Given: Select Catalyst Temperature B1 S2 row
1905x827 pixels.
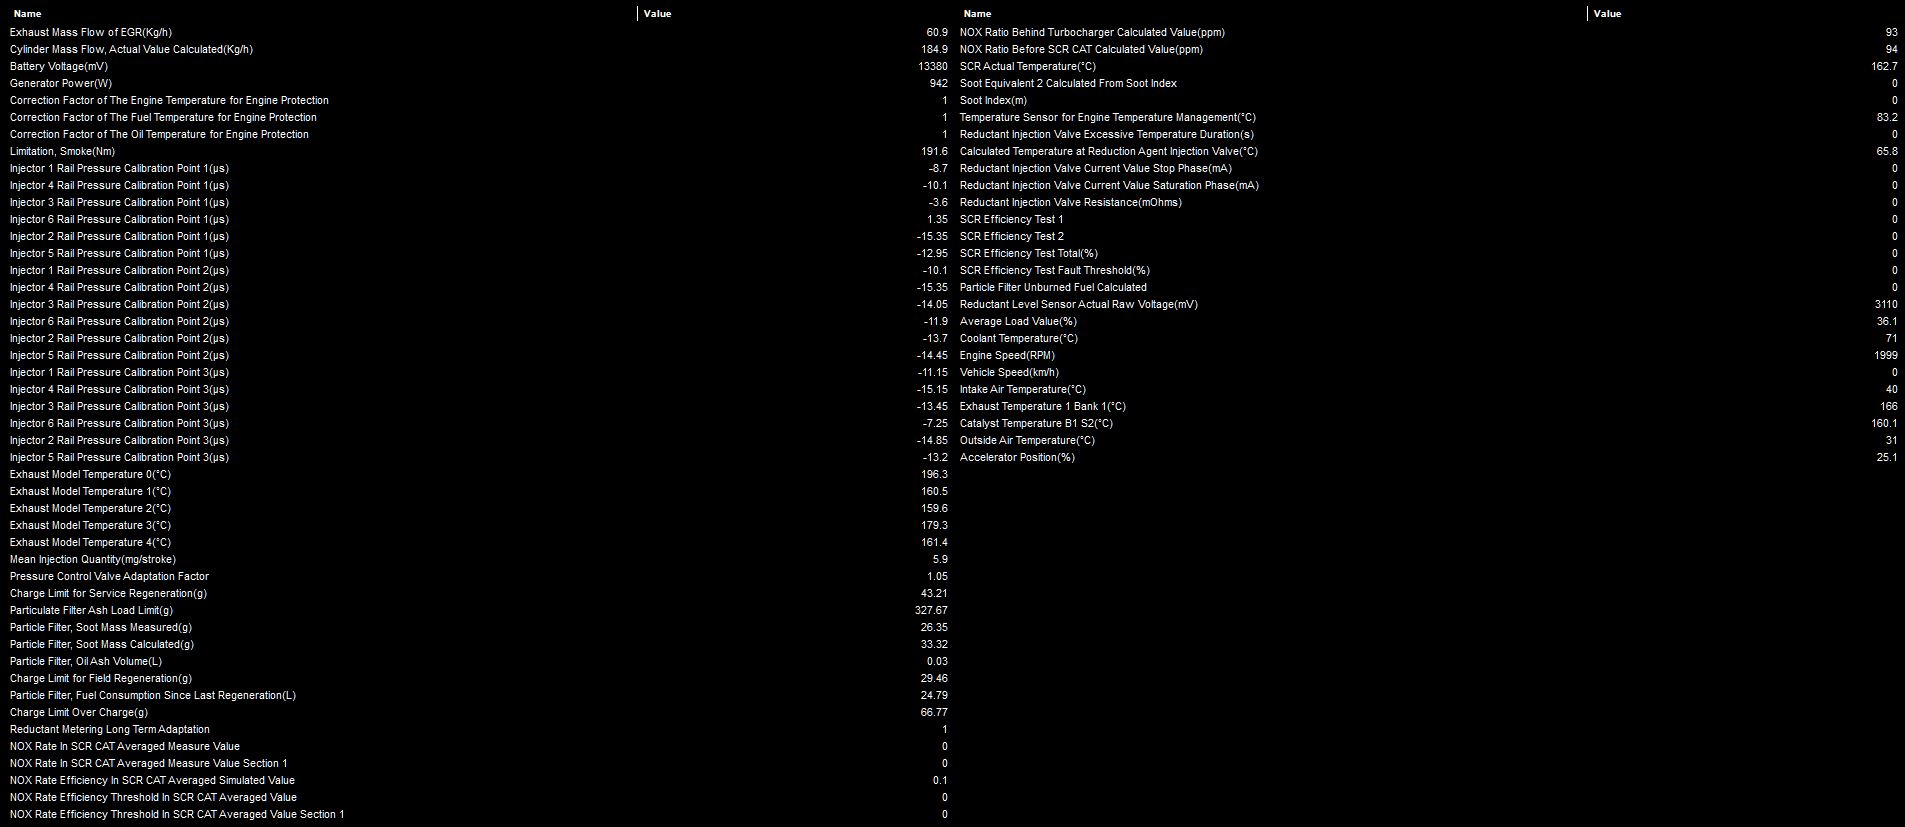Looking at the screenshot, I should click(x=1428, y=423).
